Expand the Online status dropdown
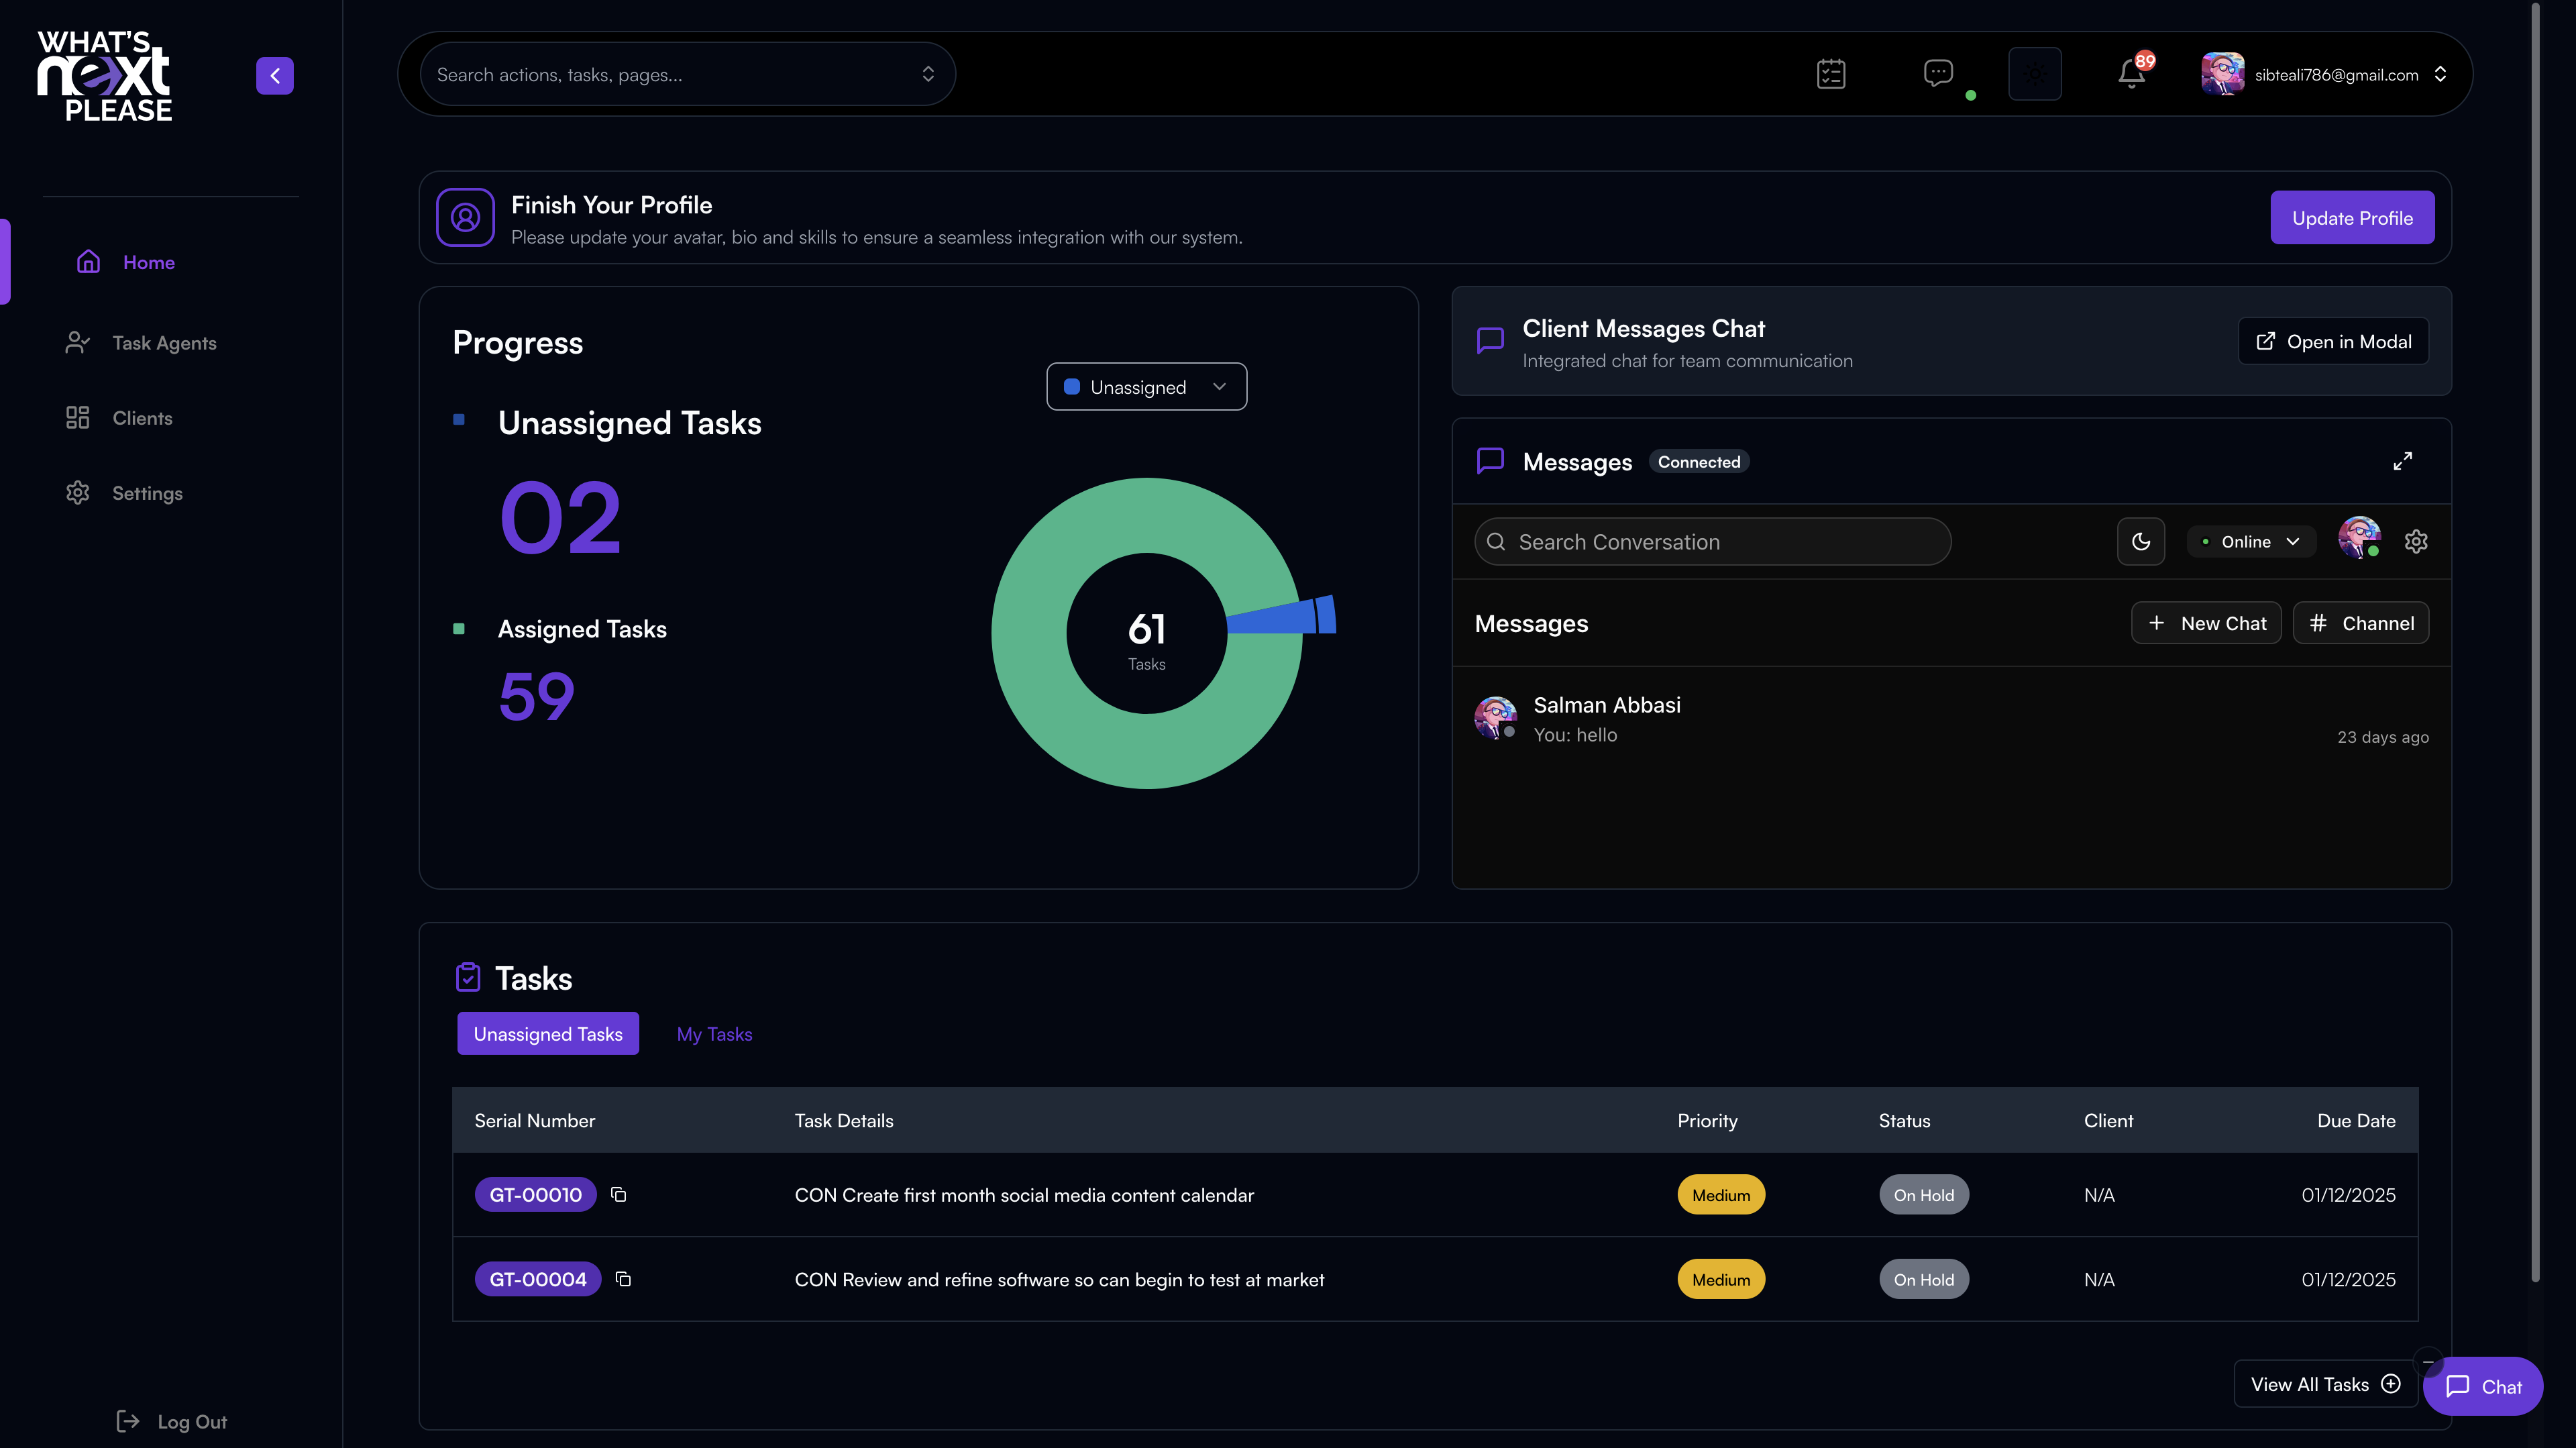Screen dimensions: 2576x1448 point(2251,542)
